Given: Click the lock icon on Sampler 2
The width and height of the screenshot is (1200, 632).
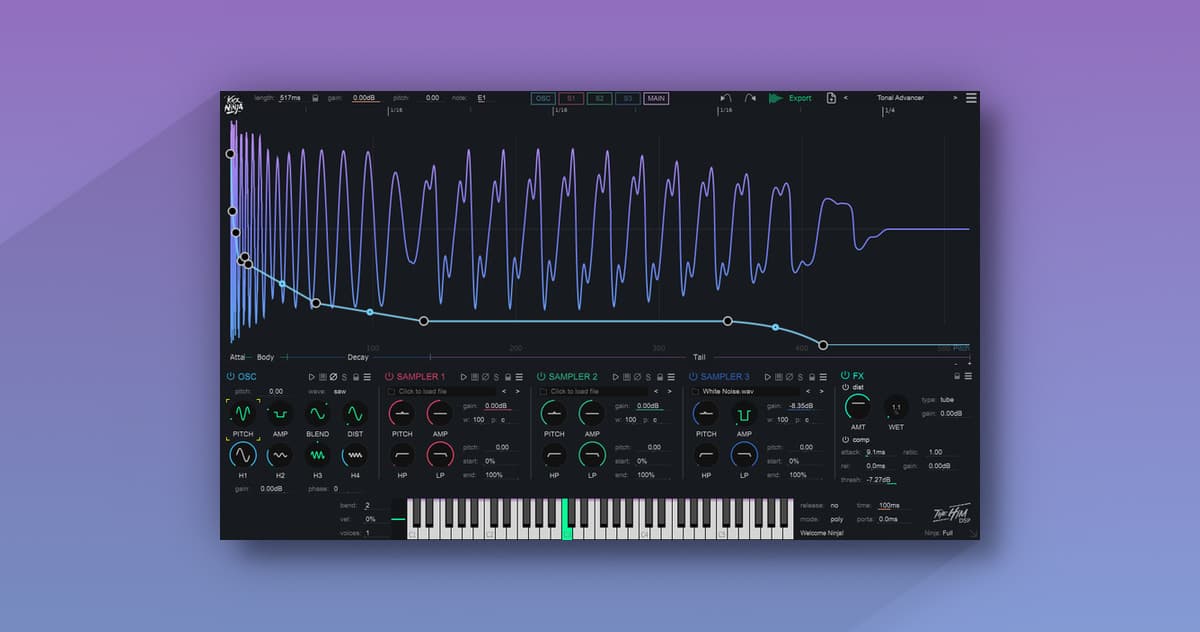Looking at the screenshot, I should 660,377.
